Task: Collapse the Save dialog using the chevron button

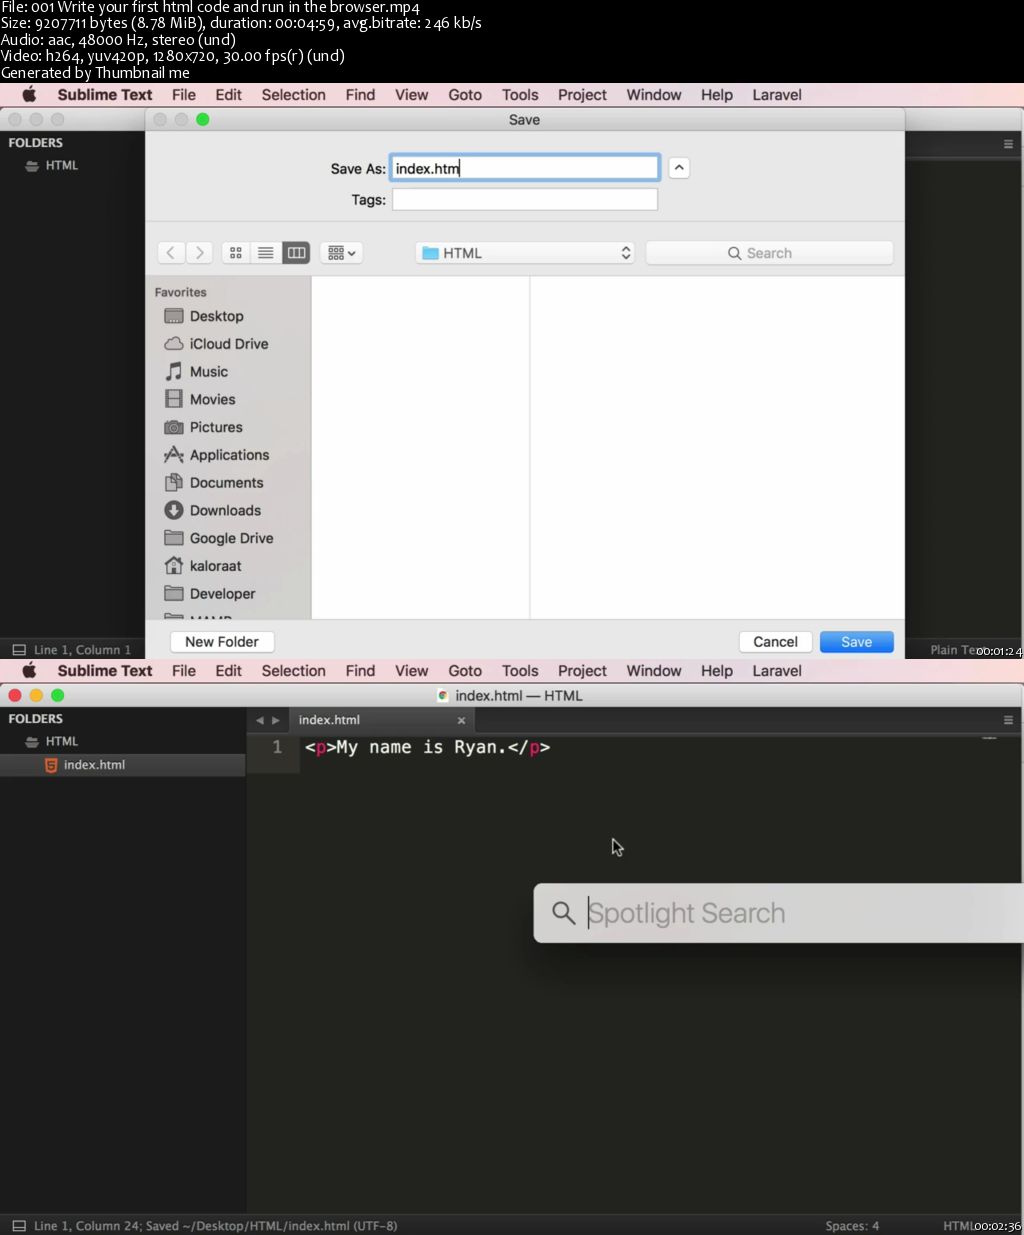Action: [x=679, y=168]
